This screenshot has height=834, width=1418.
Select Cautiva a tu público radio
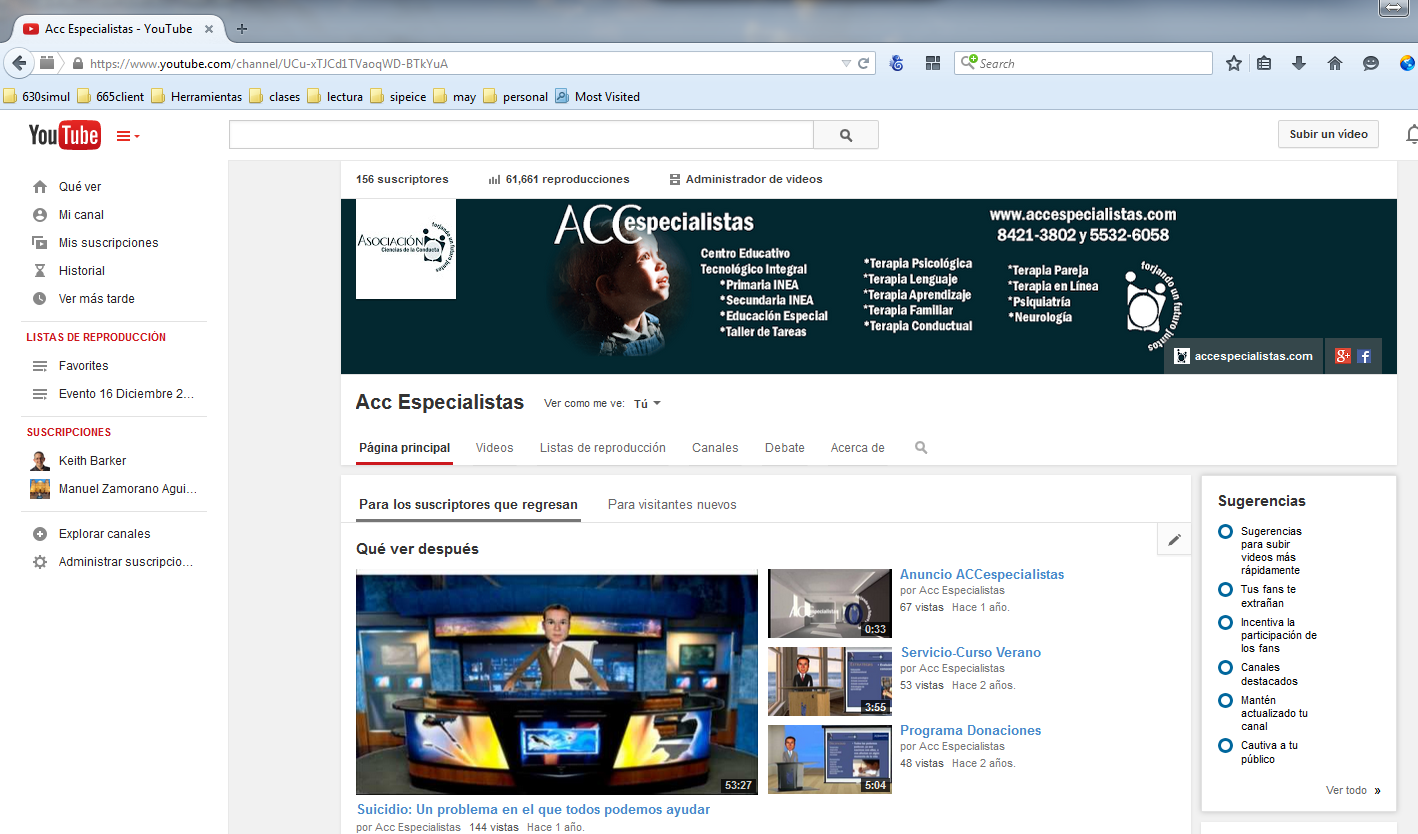click(x=1225, y=746)
